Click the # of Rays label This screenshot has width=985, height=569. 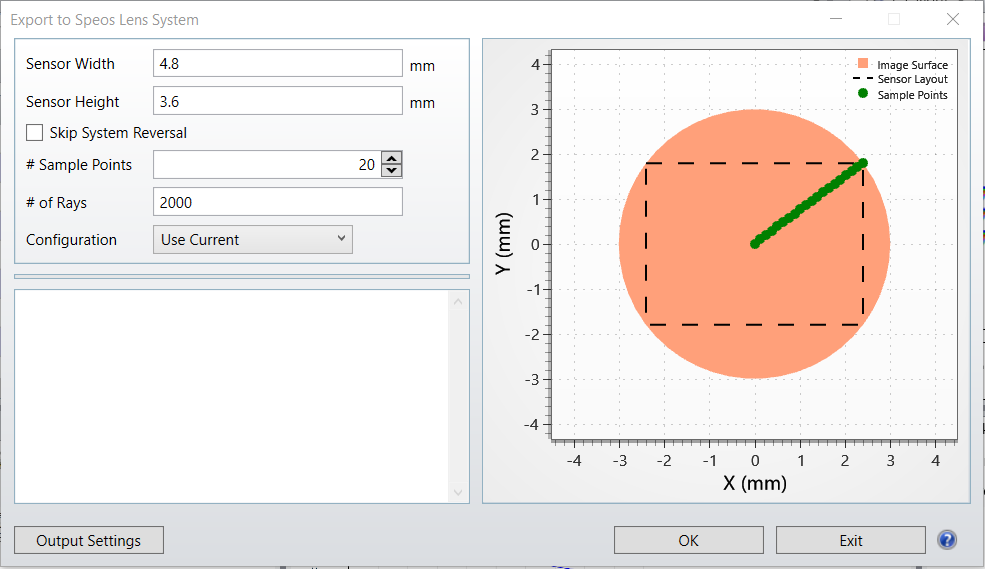tap(57, 203)
